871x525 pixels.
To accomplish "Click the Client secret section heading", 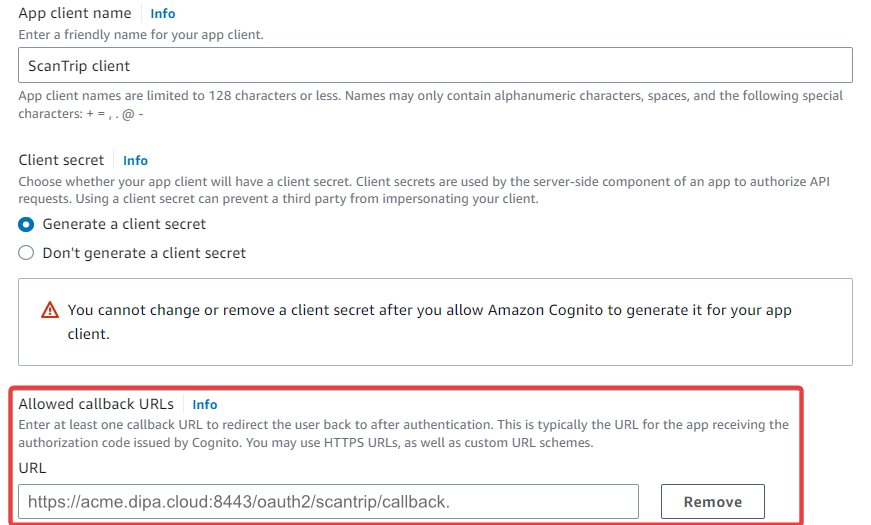I will click(x=61, y=161).
